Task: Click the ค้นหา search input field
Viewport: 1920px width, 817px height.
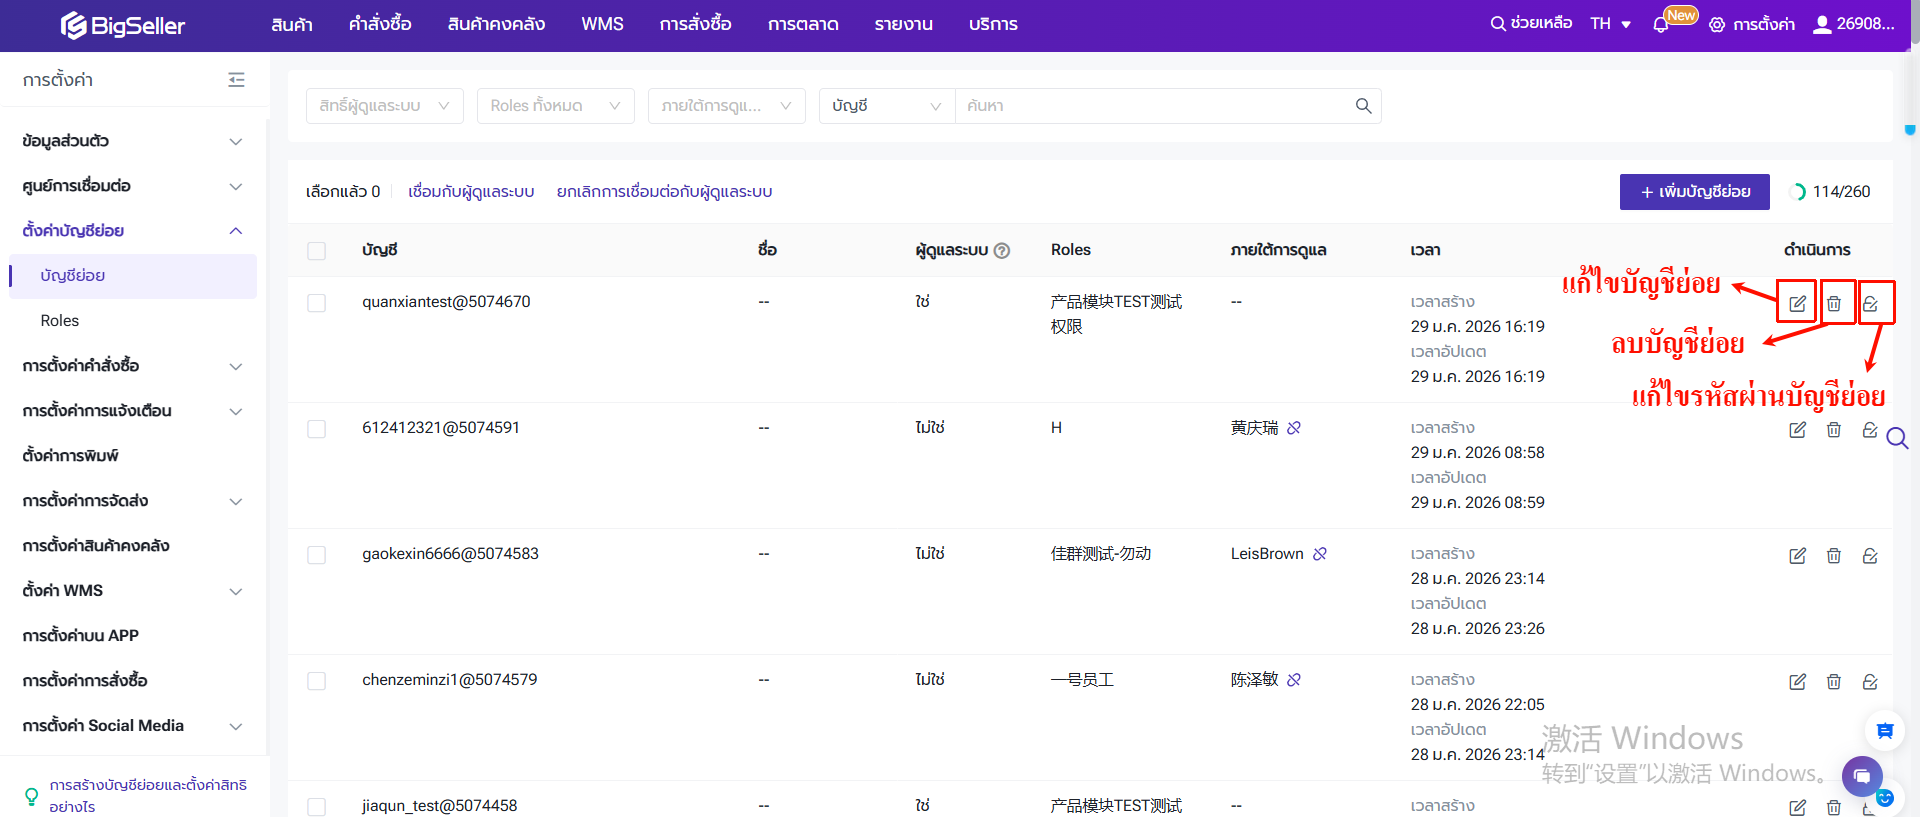Action: (1150, 106)
